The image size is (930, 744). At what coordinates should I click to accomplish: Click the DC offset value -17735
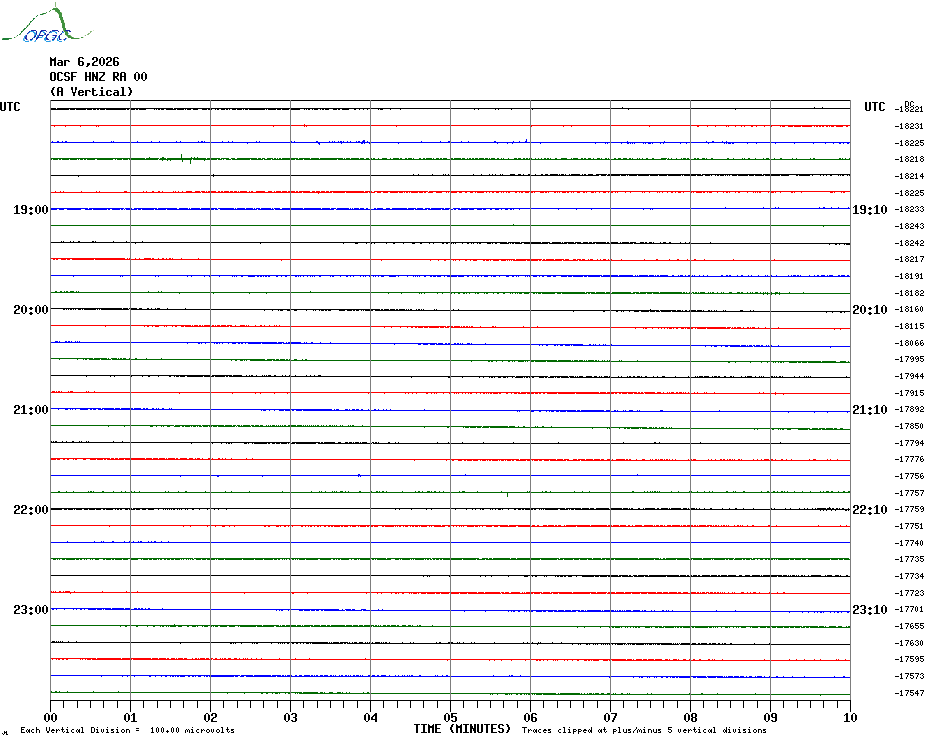point(909,559)
